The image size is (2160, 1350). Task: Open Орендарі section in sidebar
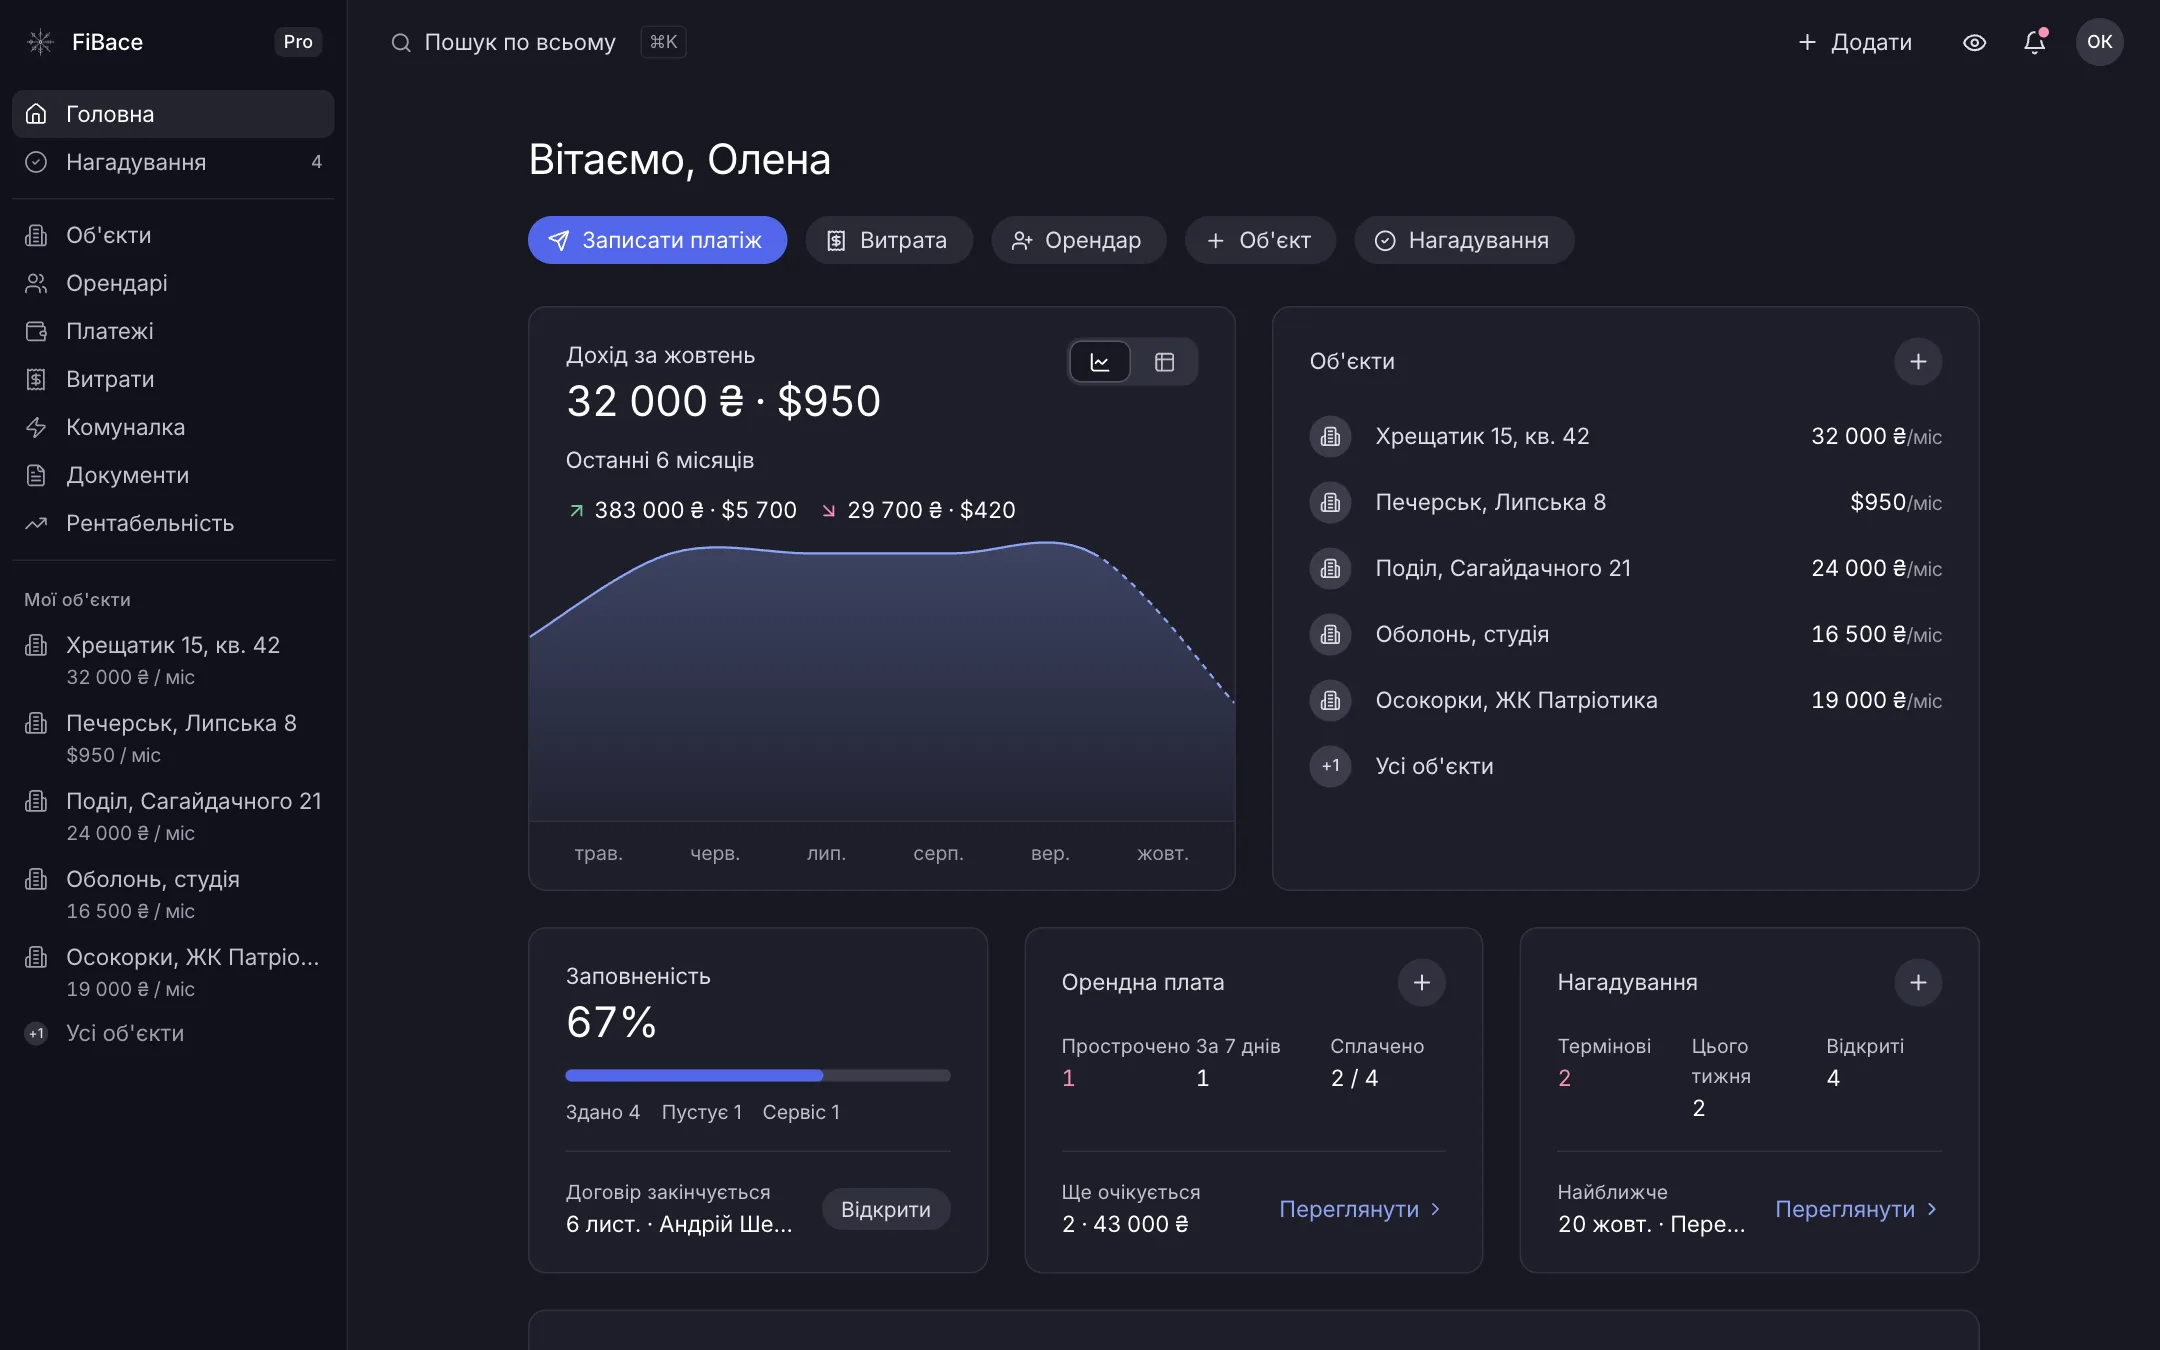tap(173, 283)
